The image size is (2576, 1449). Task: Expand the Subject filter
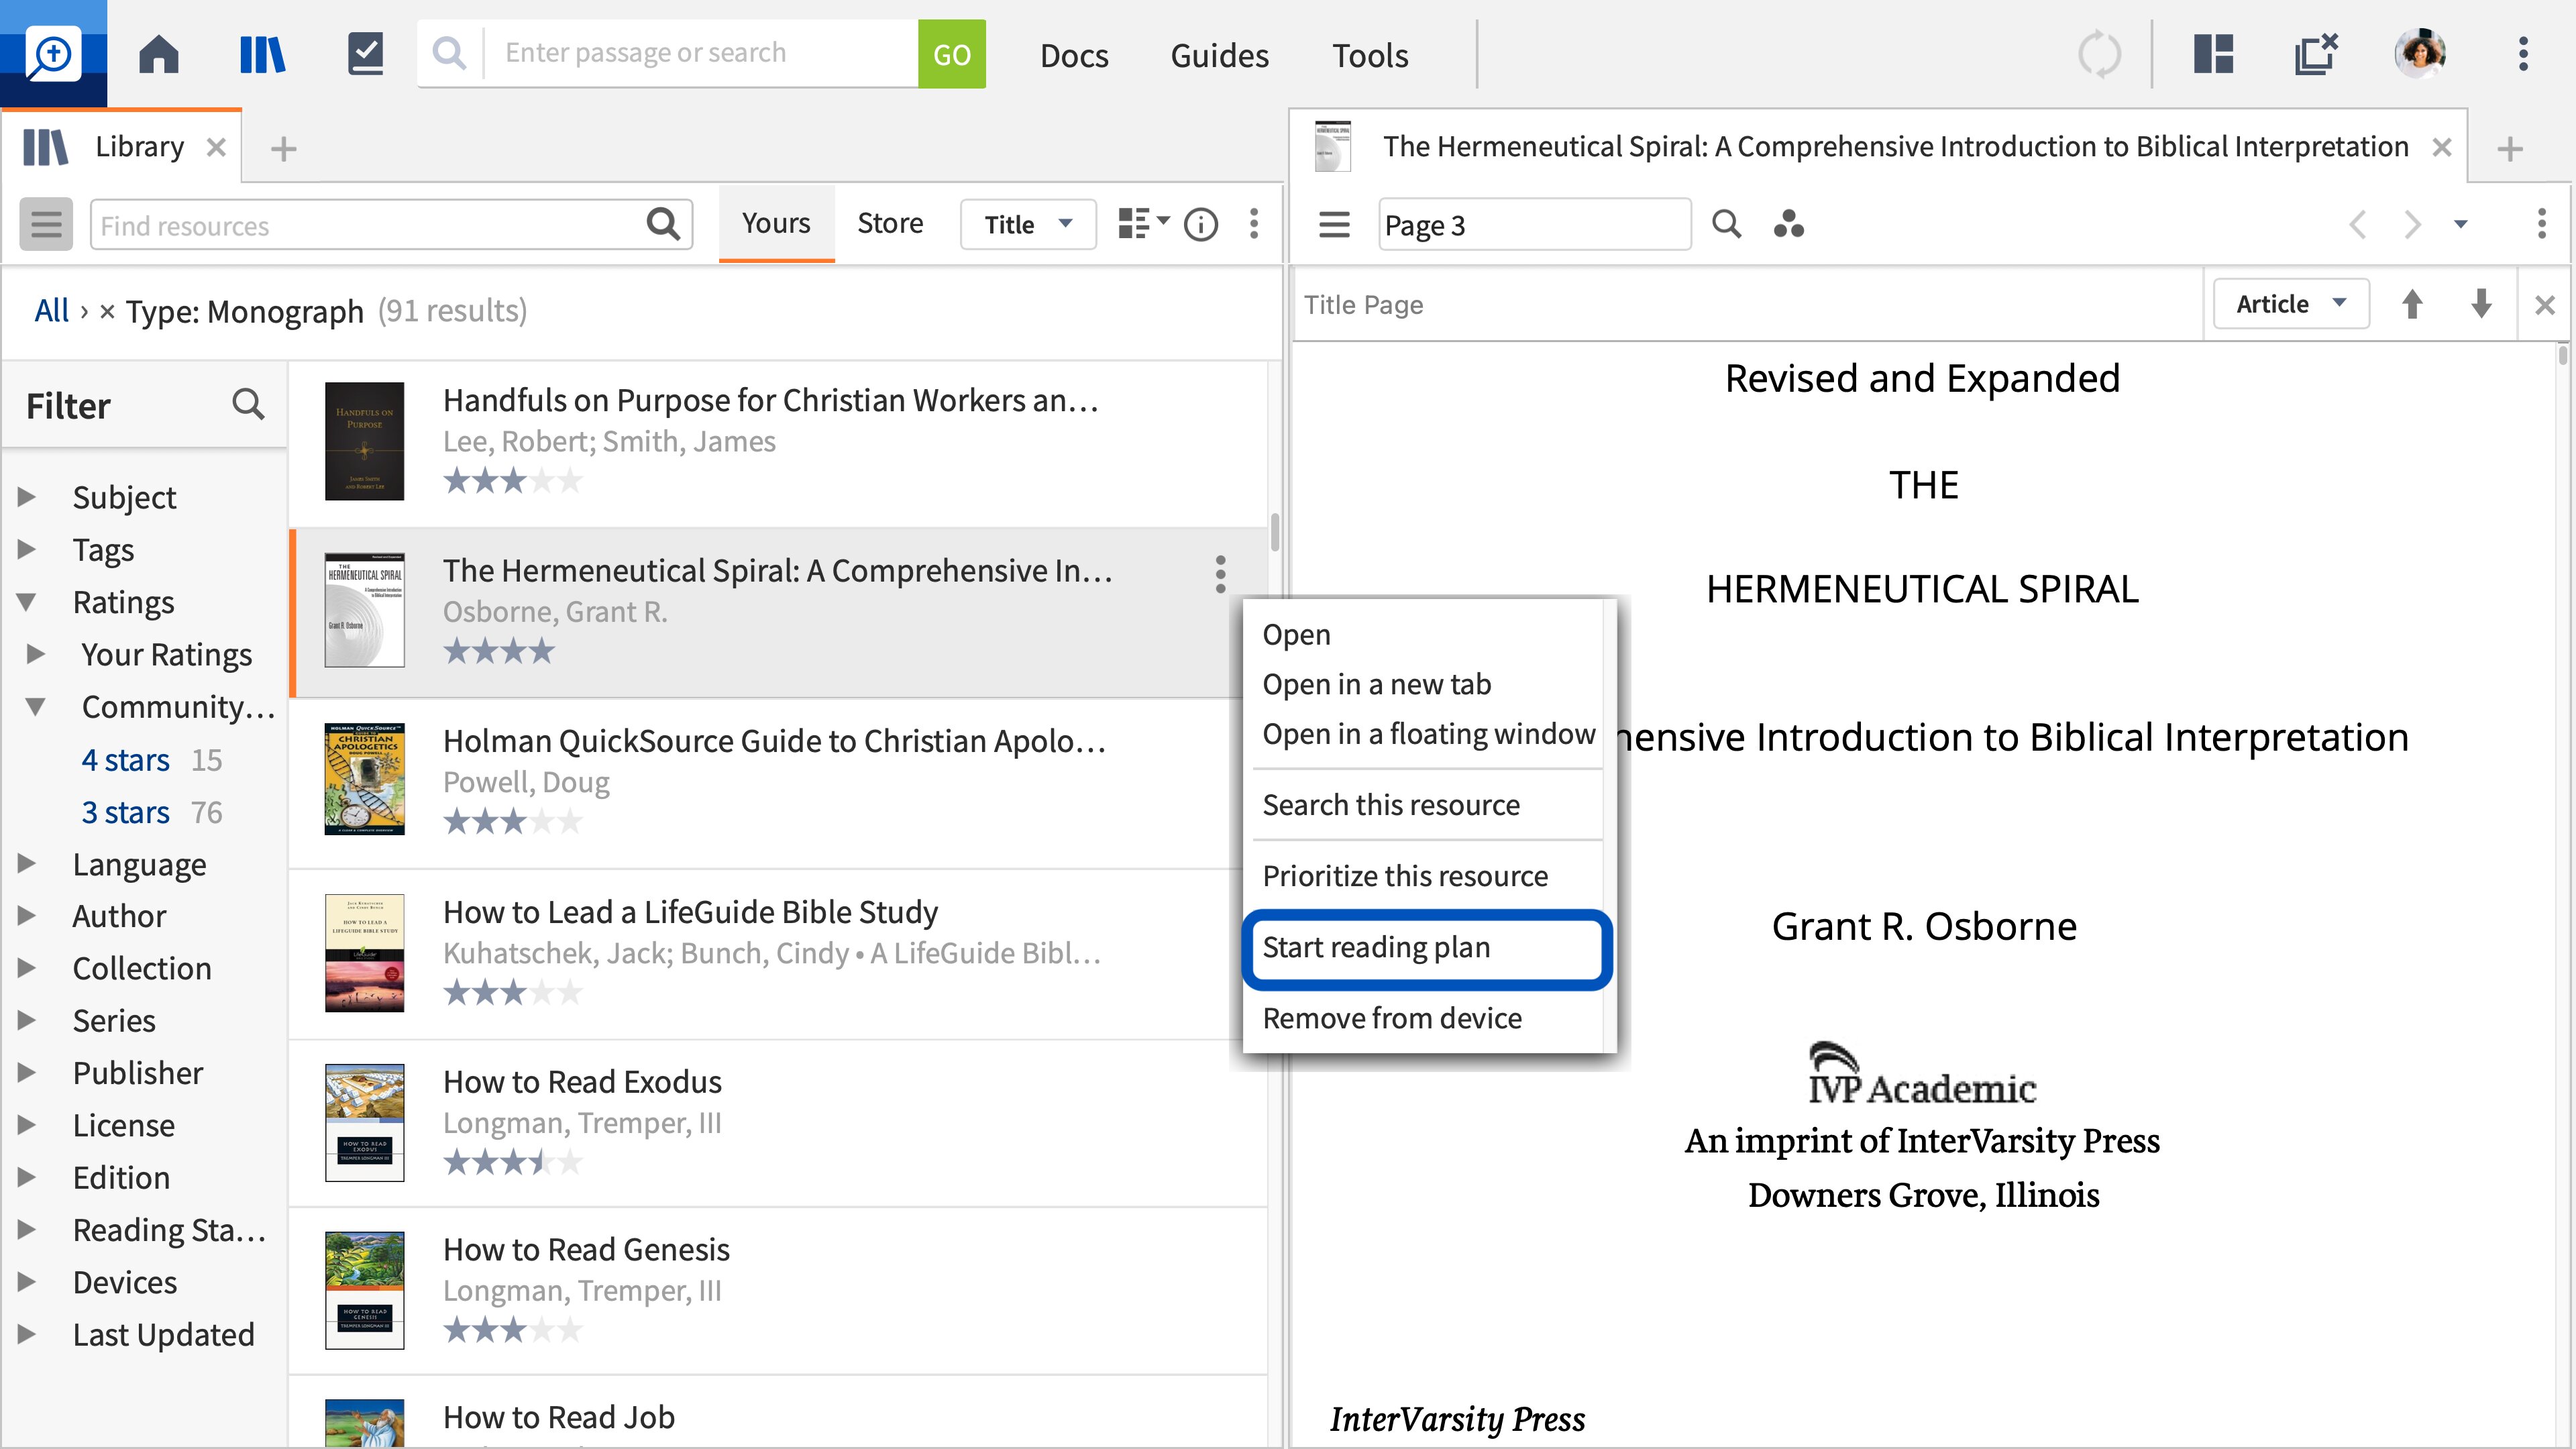27,496
